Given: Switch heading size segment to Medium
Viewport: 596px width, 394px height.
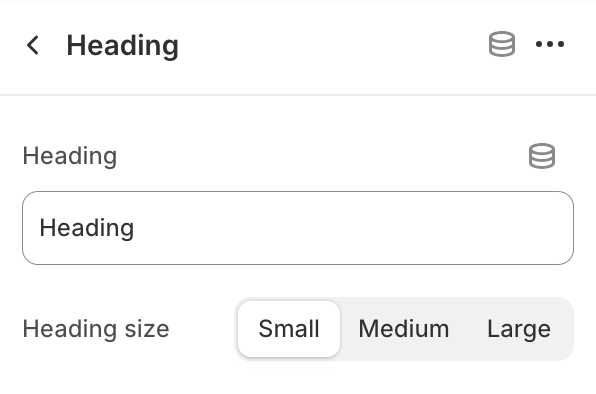Looking at the screenshot, I should click(x=404, y=329).
